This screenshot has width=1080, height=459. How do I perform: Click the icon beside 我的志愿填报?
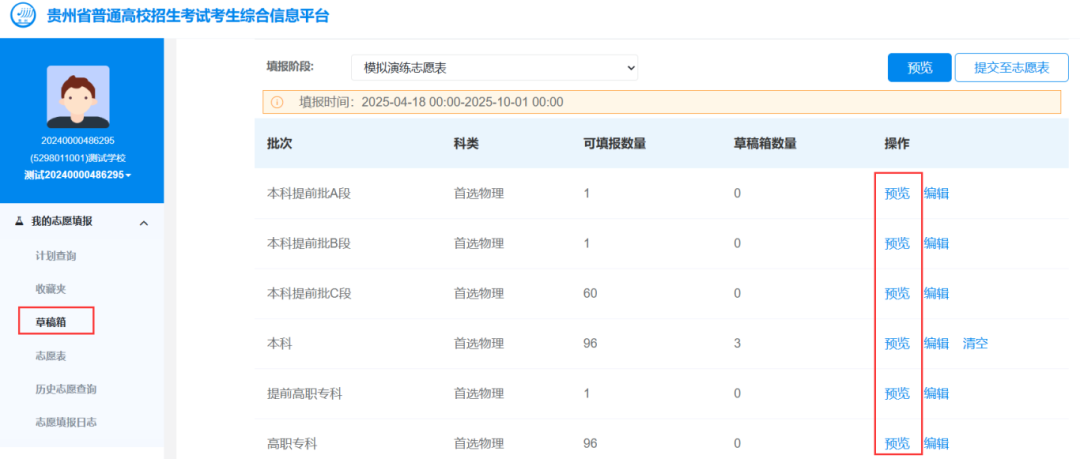(x=19, y=222)
